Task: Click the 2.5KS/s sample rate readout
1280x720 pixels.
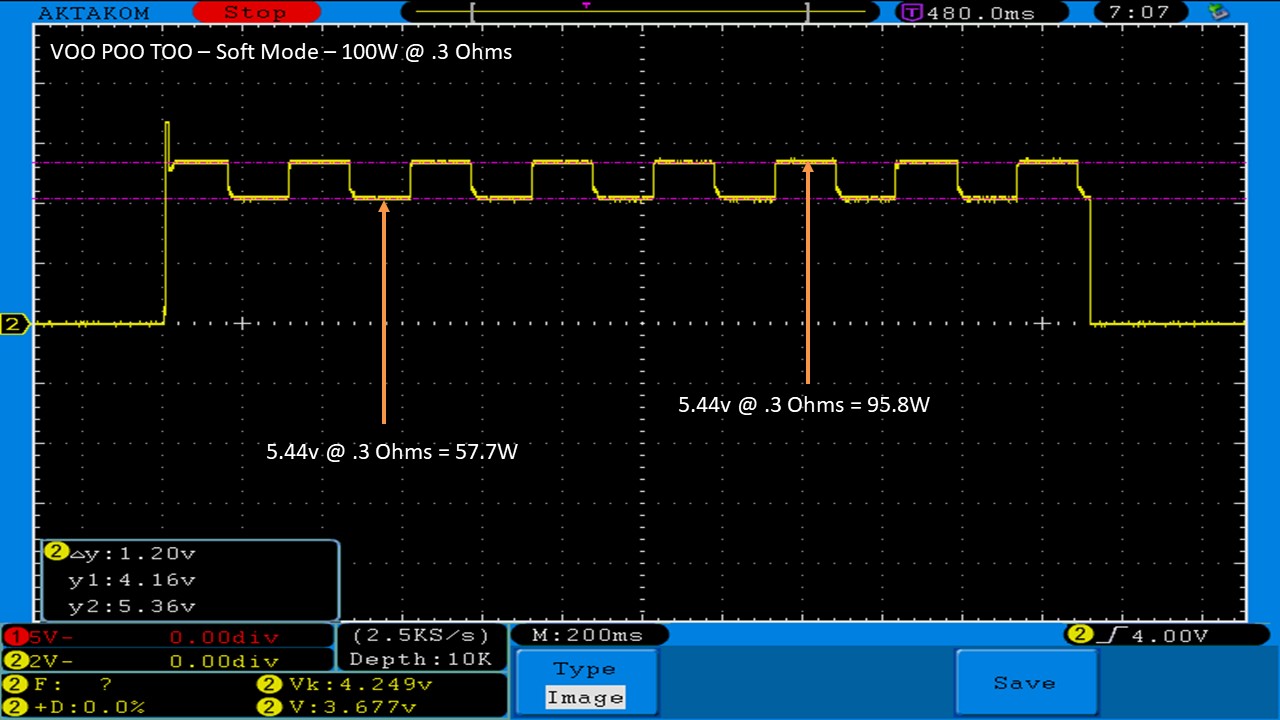Action: click(x=420, y=635)
